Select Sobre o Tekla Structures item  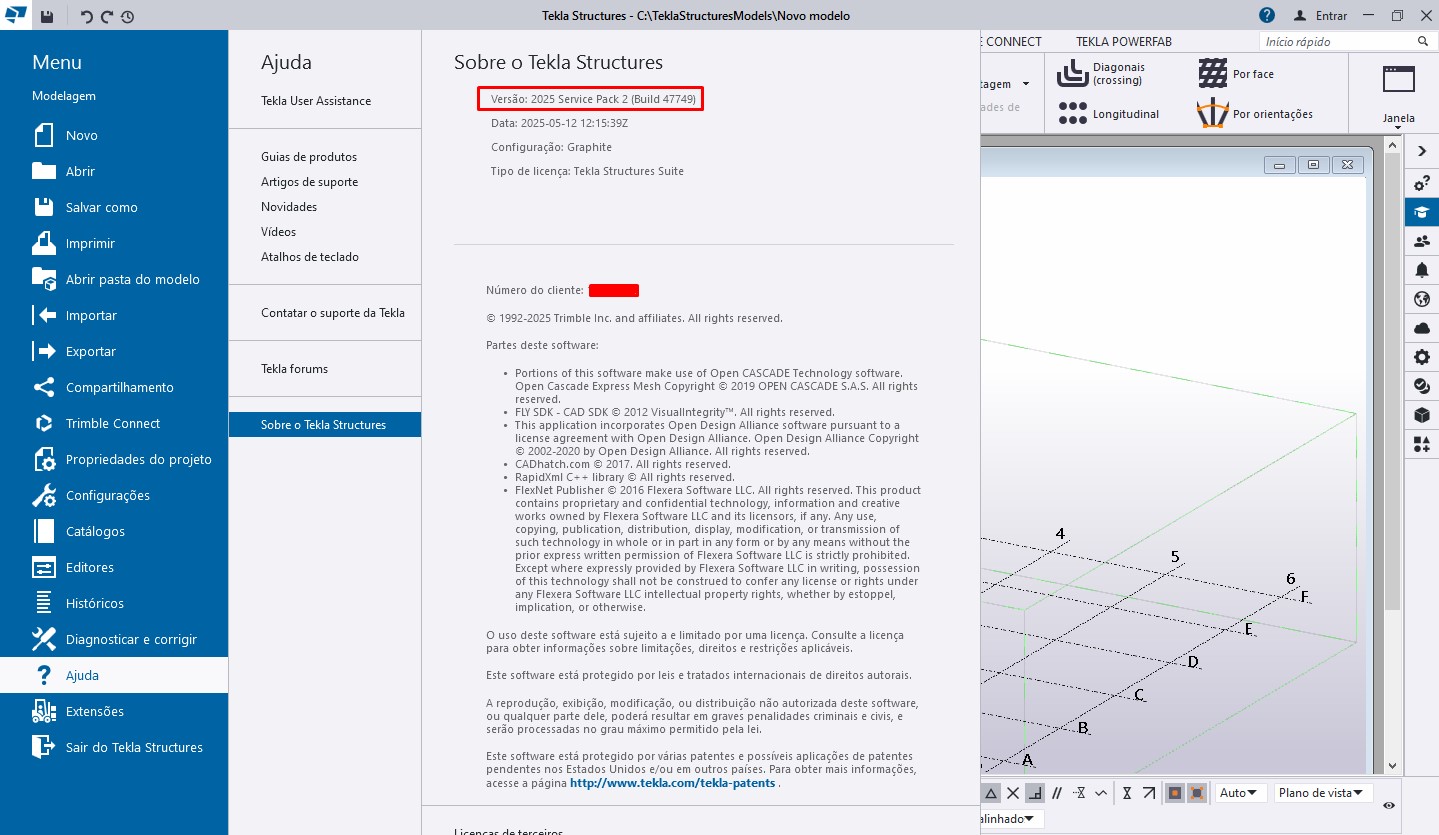tap(325, 425)
